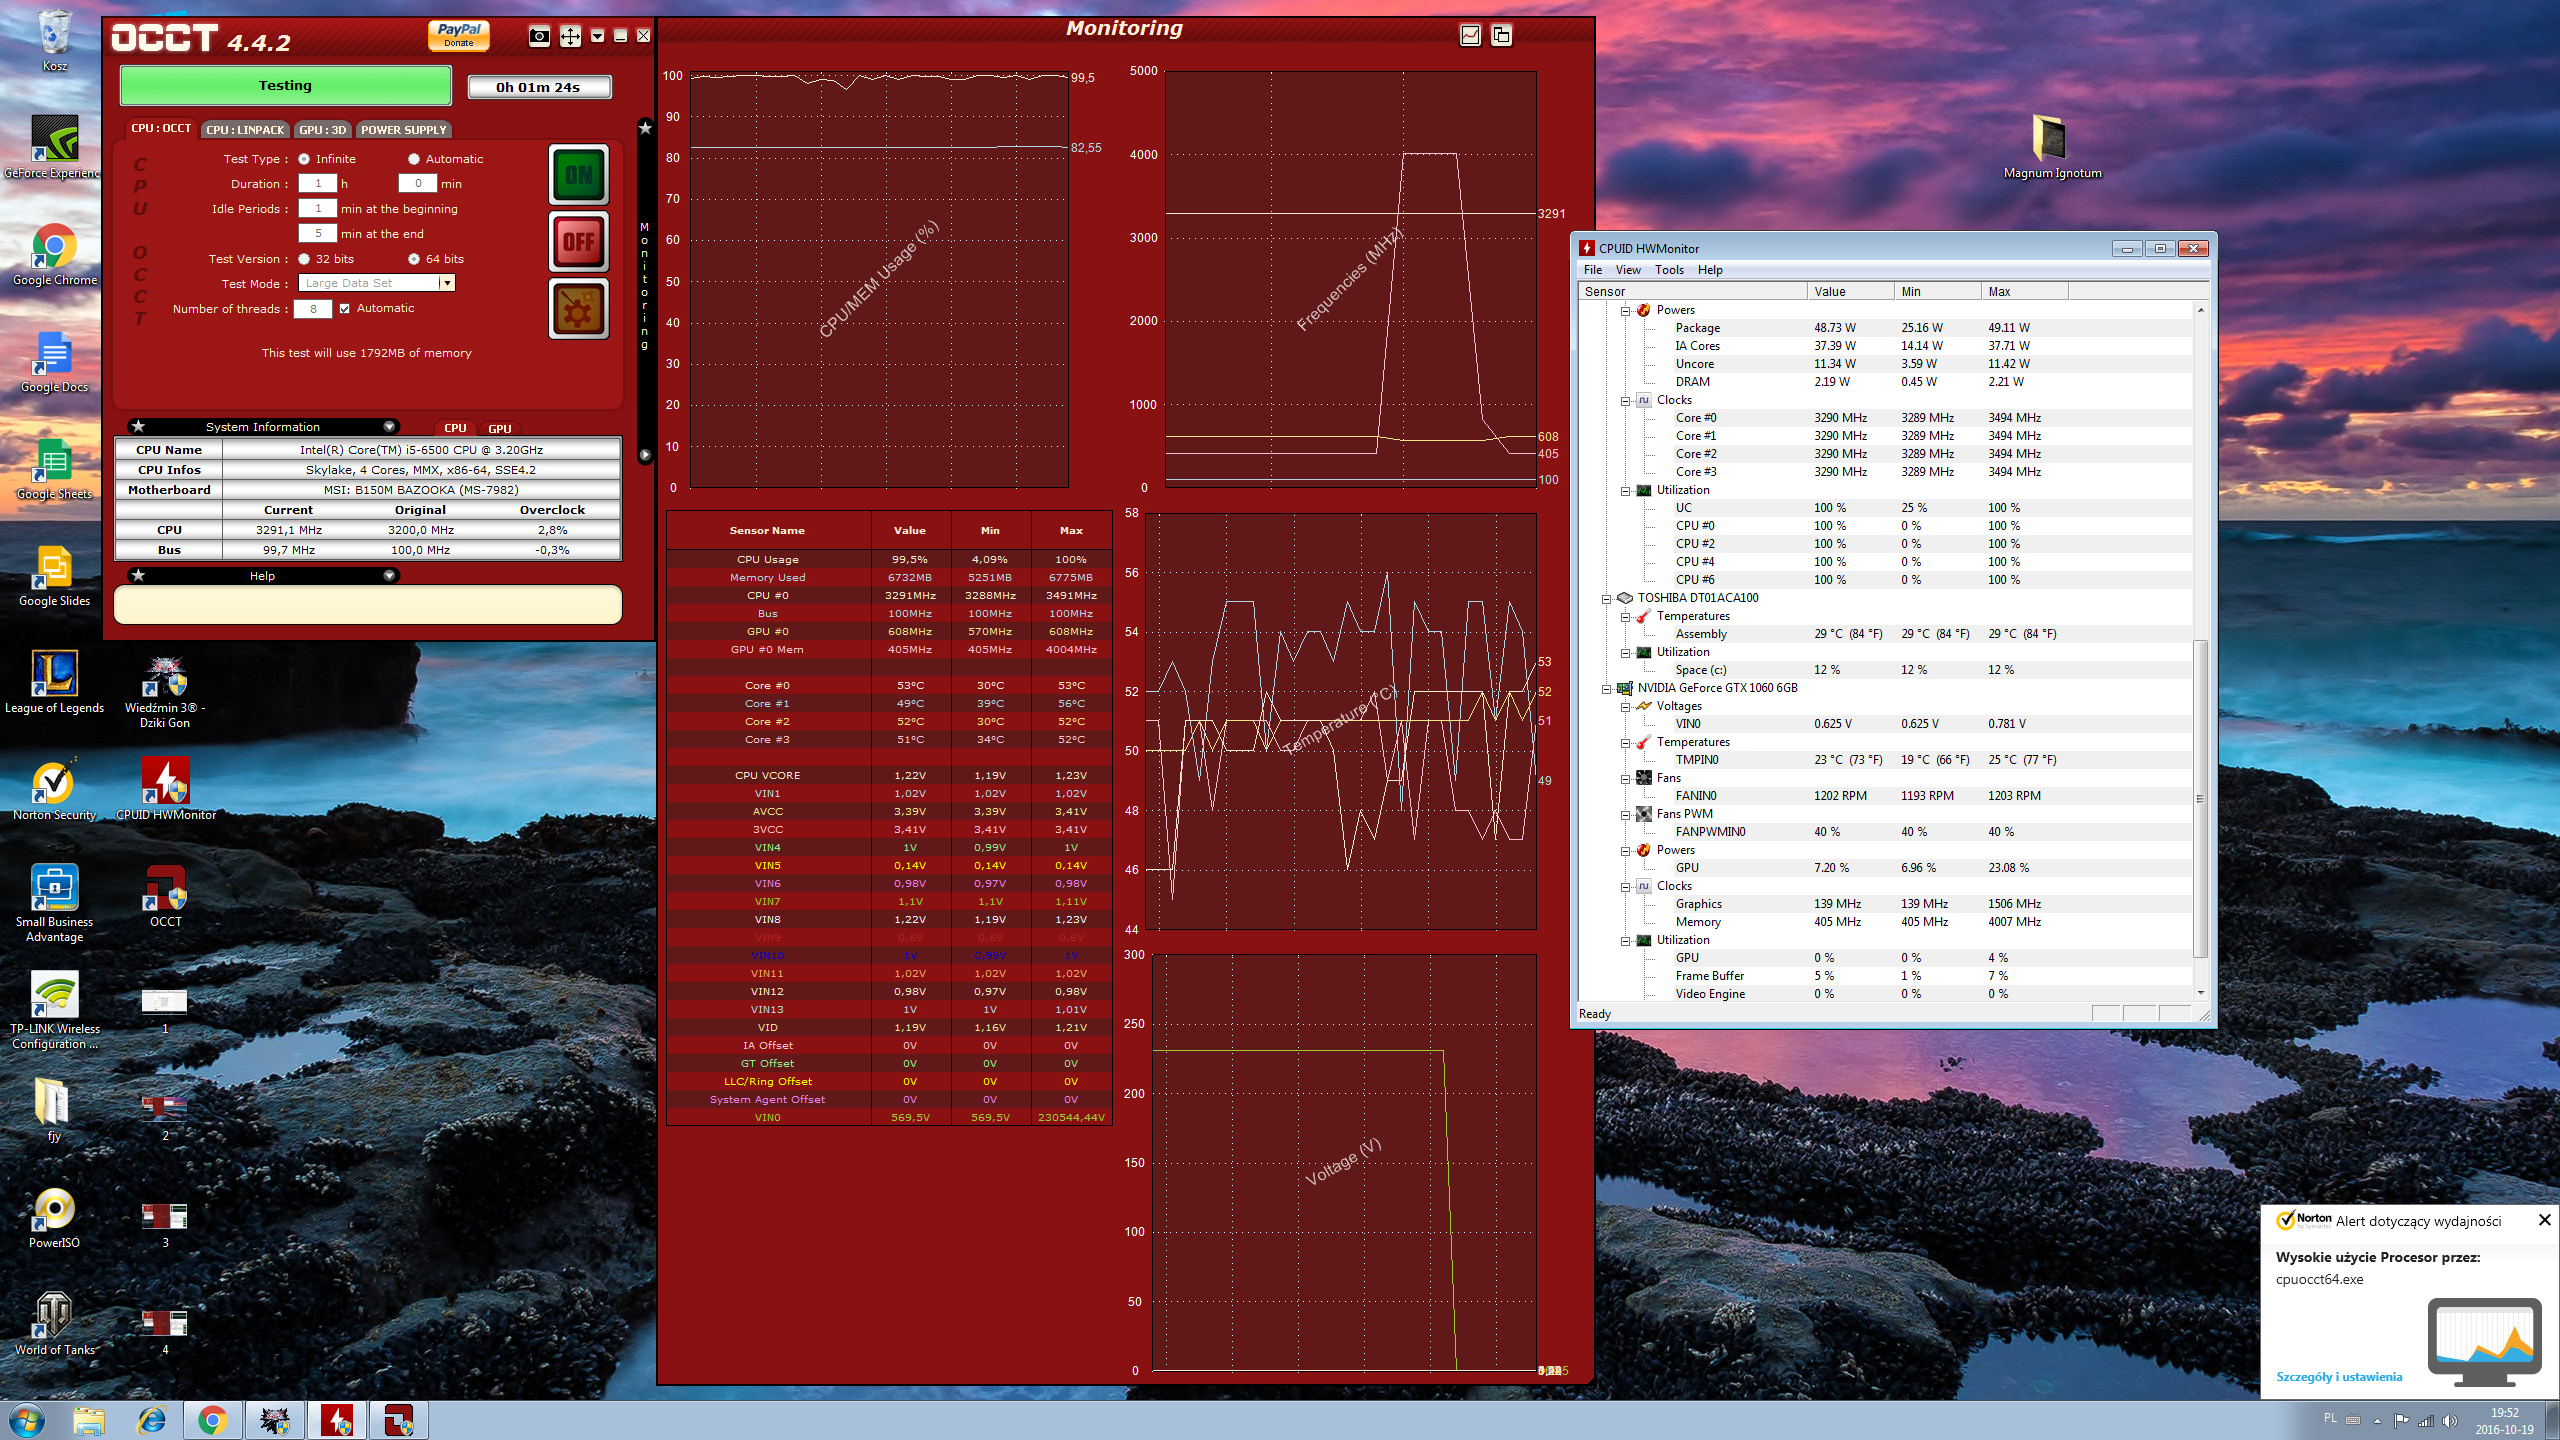This screenshot has width=2560, height=1440.
Task: Collapse the Fans node in HWMonitor
Action: [x=1625, y=779]
